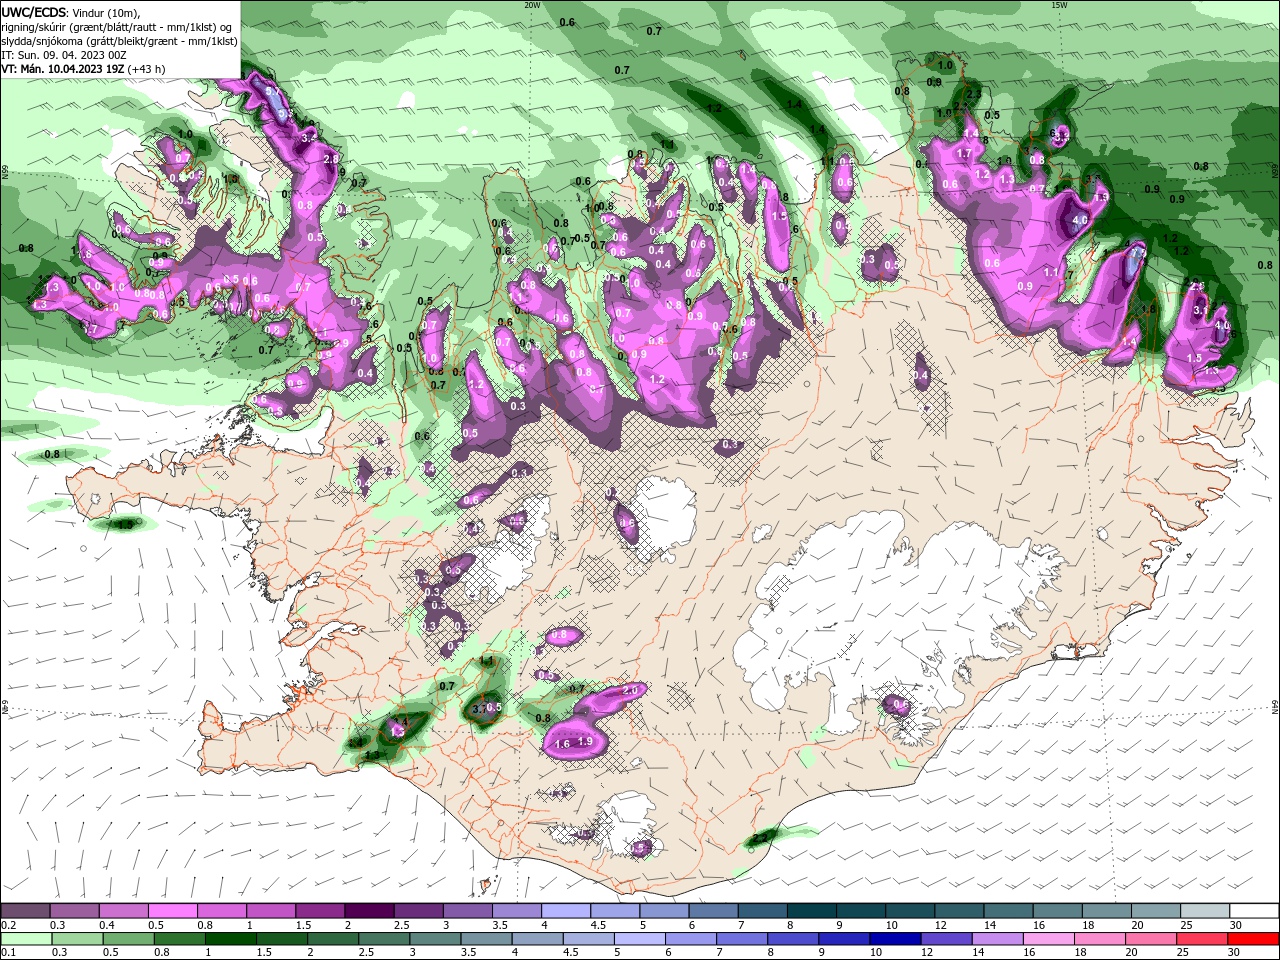Click the 2.2 rain value on the south coast
The height and width of the screenshot is (960, 1280).
coord(761,837)
